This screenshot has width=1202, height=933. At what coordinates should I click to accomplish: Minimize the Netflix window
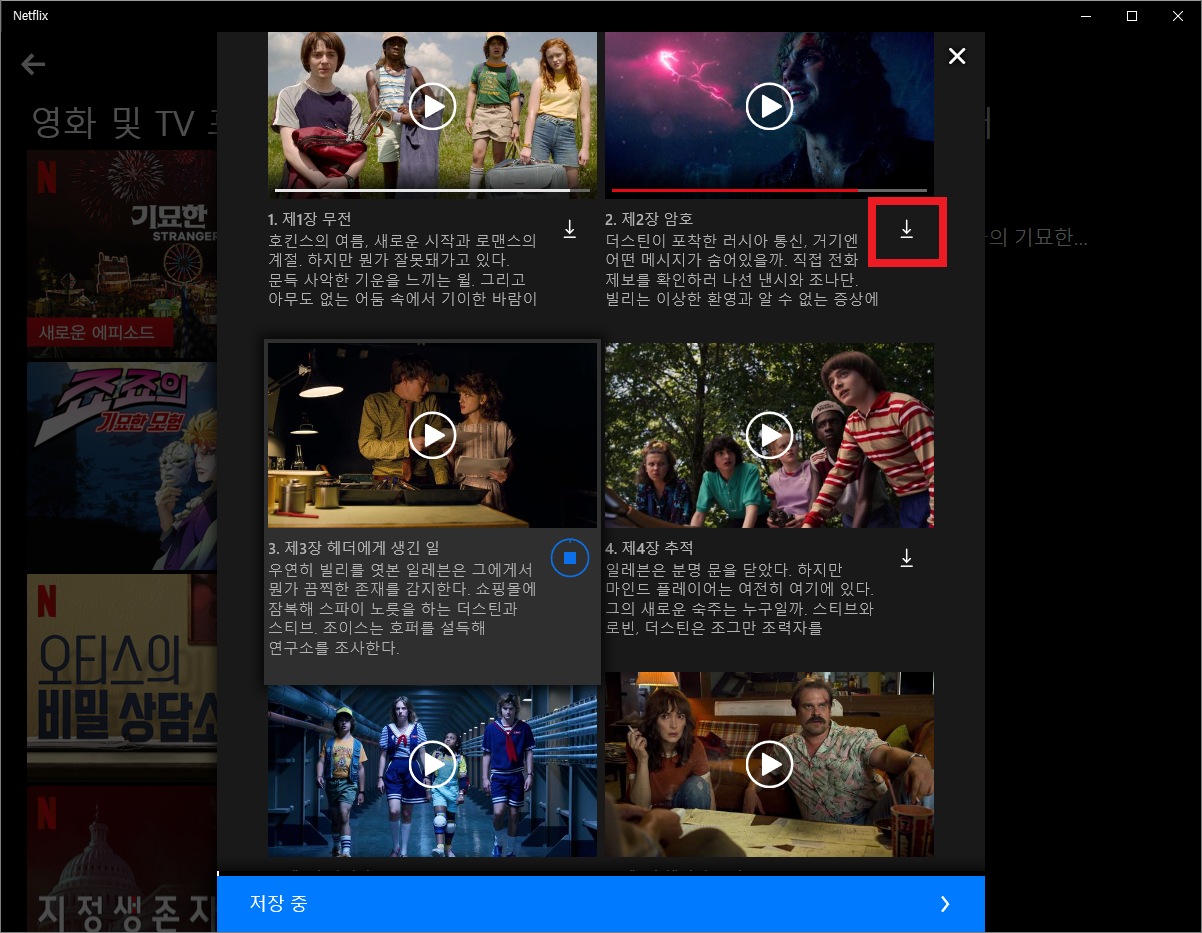(1085, 15)
